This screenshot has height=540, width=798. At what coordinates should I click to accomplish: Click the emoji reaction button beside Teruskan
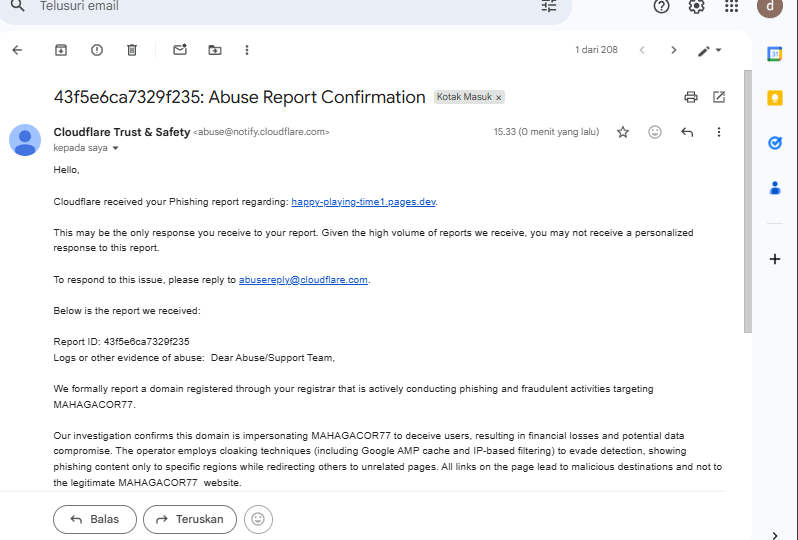[258, 519]
